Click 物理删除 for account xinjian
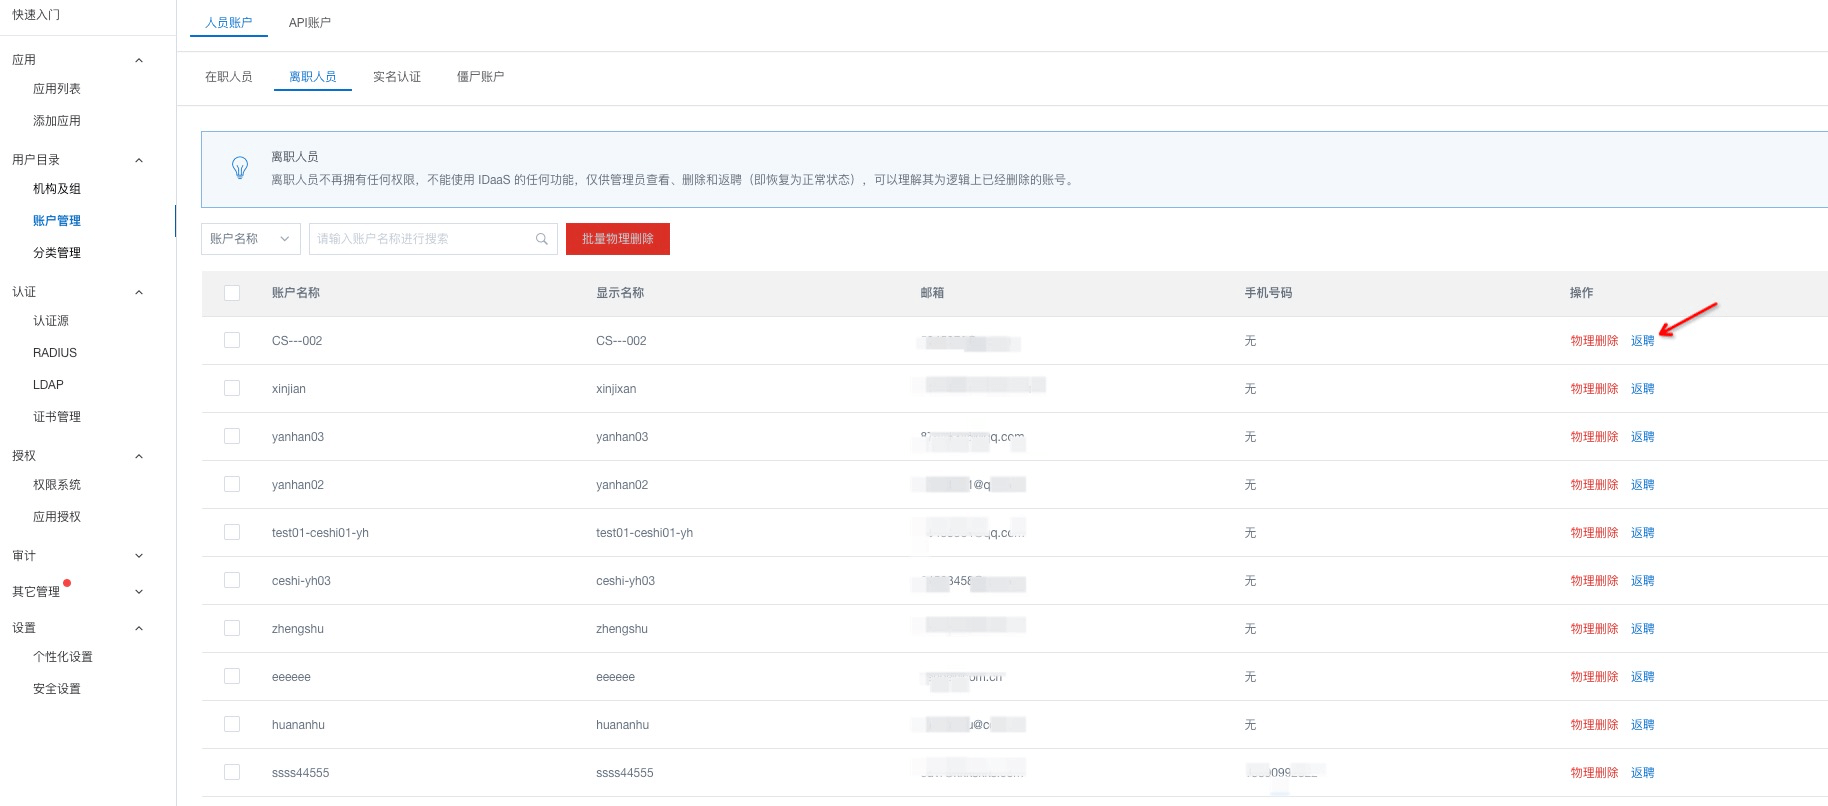The image size is (1828, 806). pyautogui.click(x=1593, y=389)
